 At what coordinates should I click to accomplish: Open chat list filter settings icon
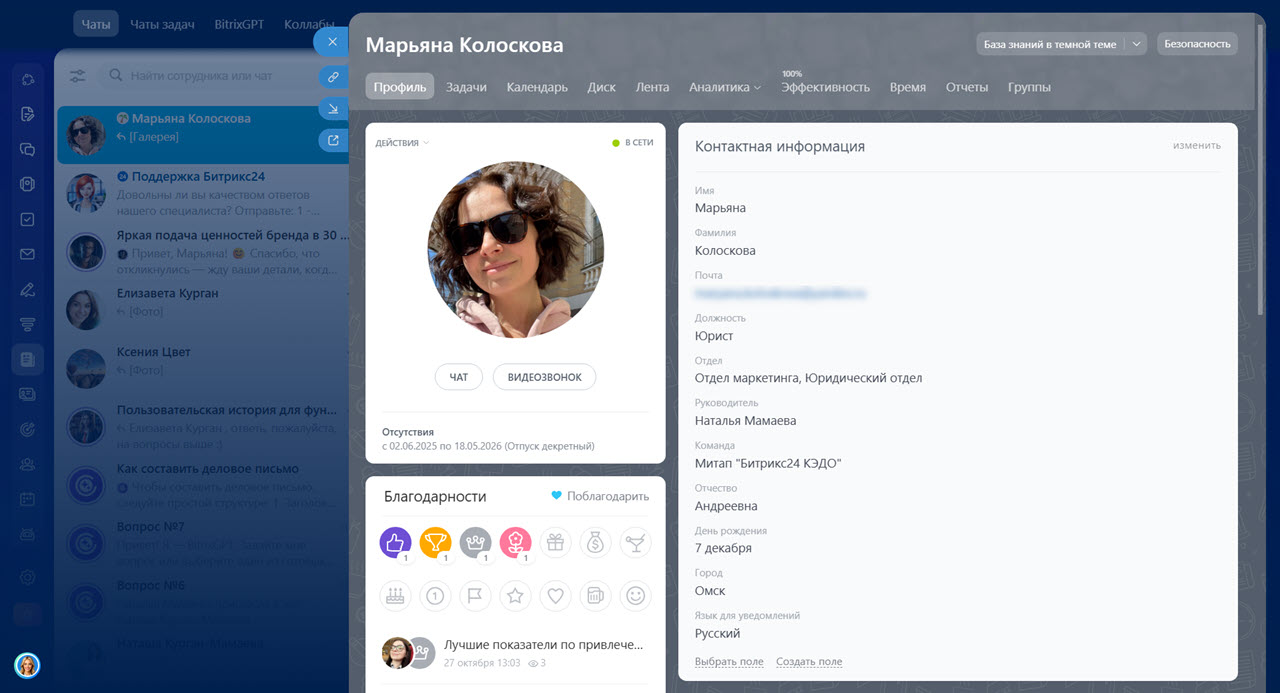[78, 76]
